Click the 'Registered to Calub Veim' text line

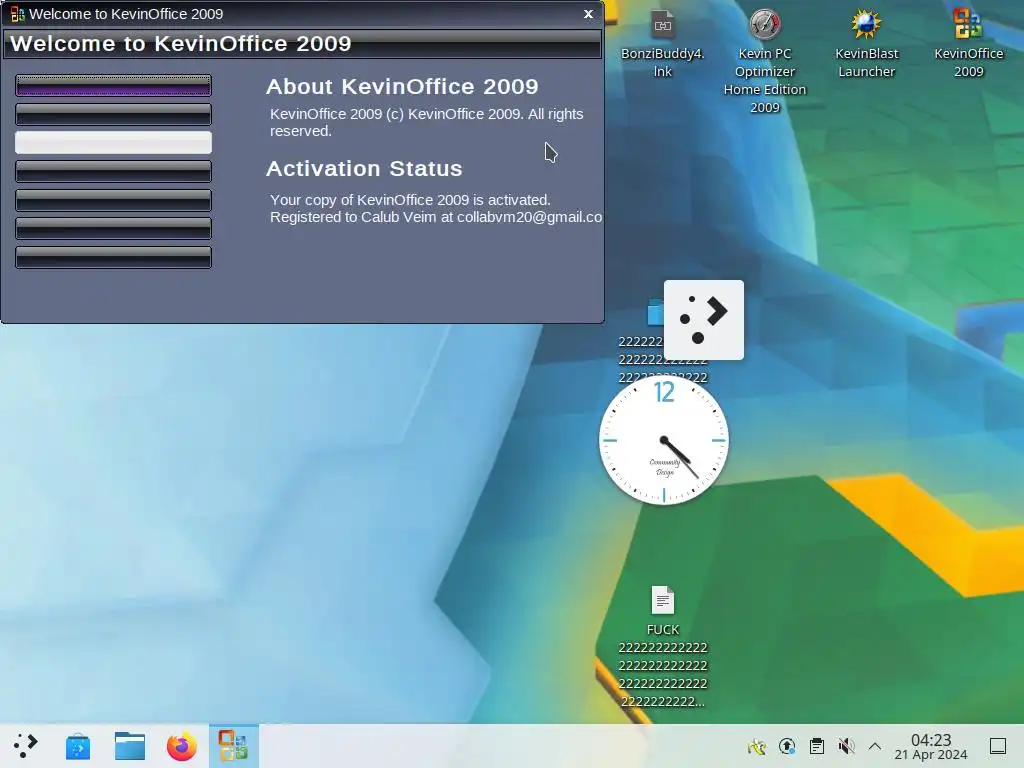pyautogui.click(x=436, y=217)
